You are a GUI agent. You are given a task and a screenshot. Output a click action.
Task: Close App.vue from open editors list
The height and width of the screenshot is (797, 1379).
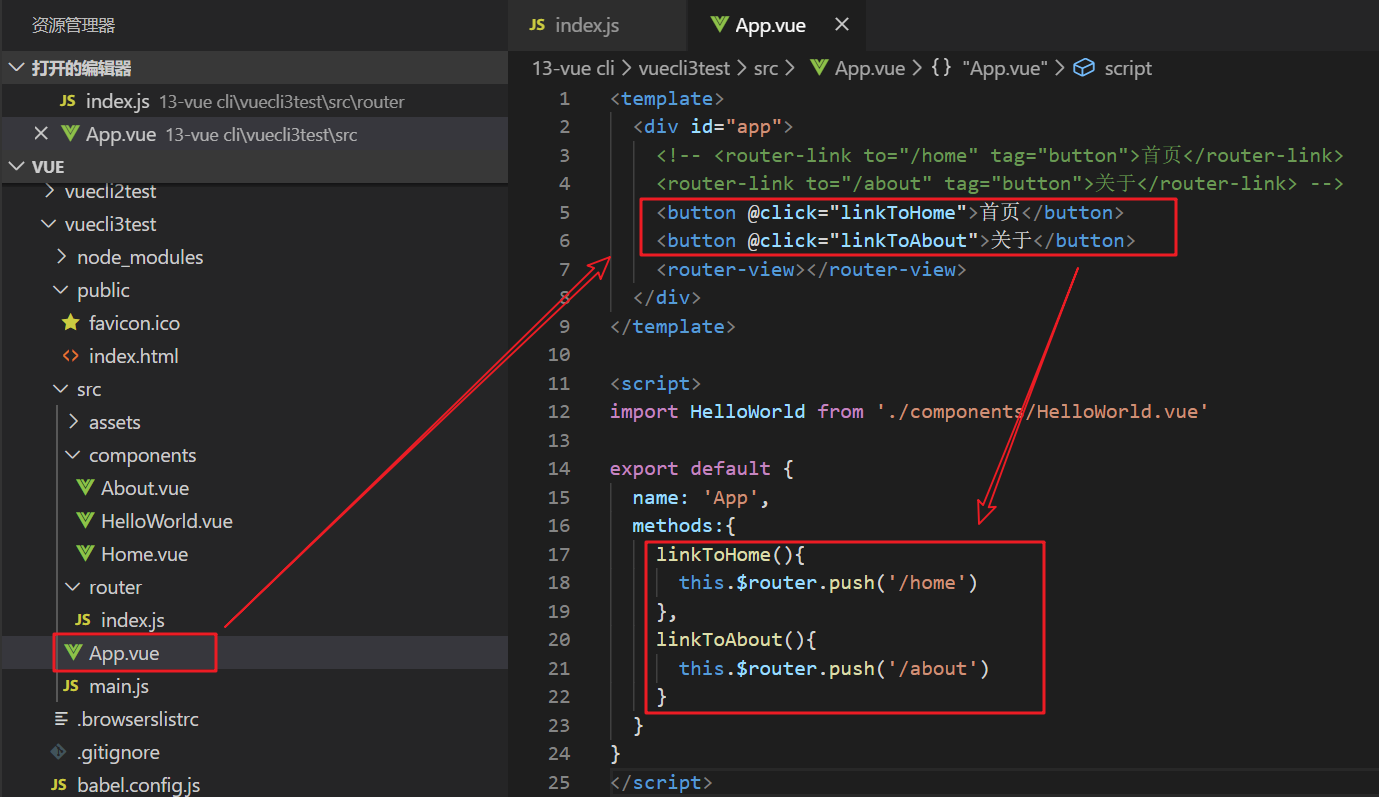pyautogui.click(x=41, y=134)
